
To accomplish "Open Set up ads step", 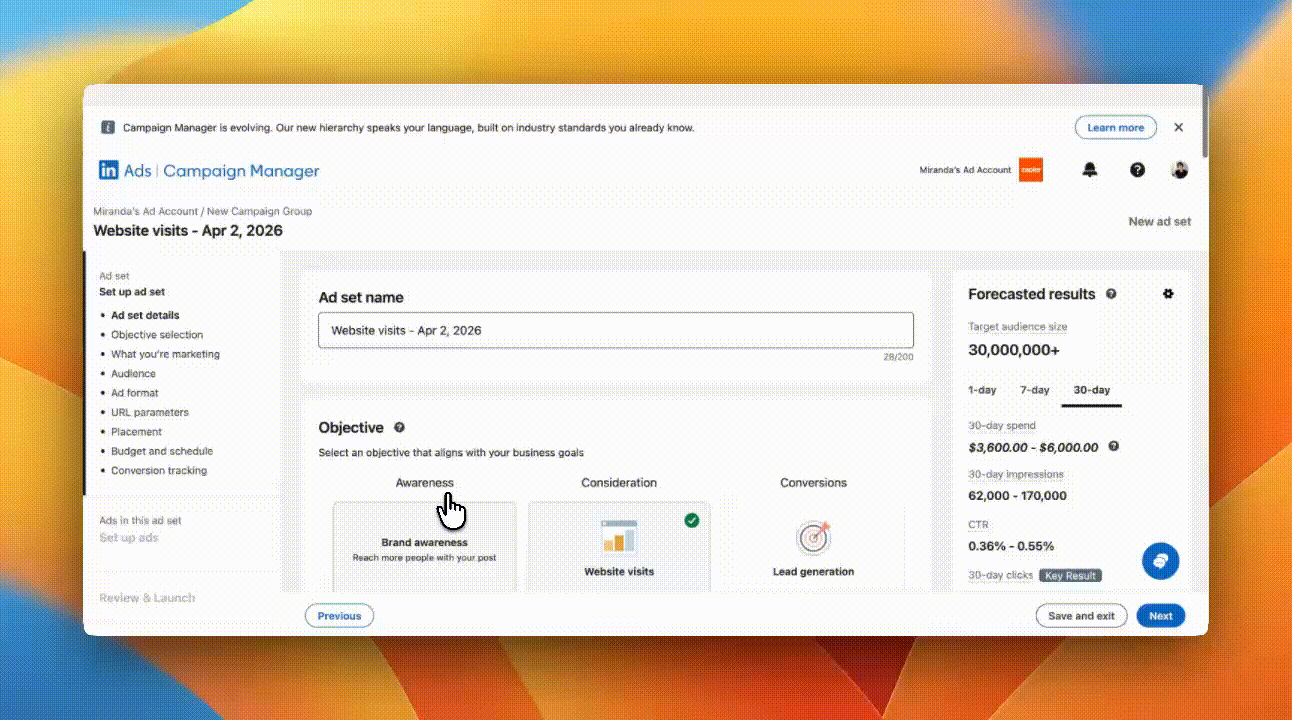I will click(x=128, y=538).
